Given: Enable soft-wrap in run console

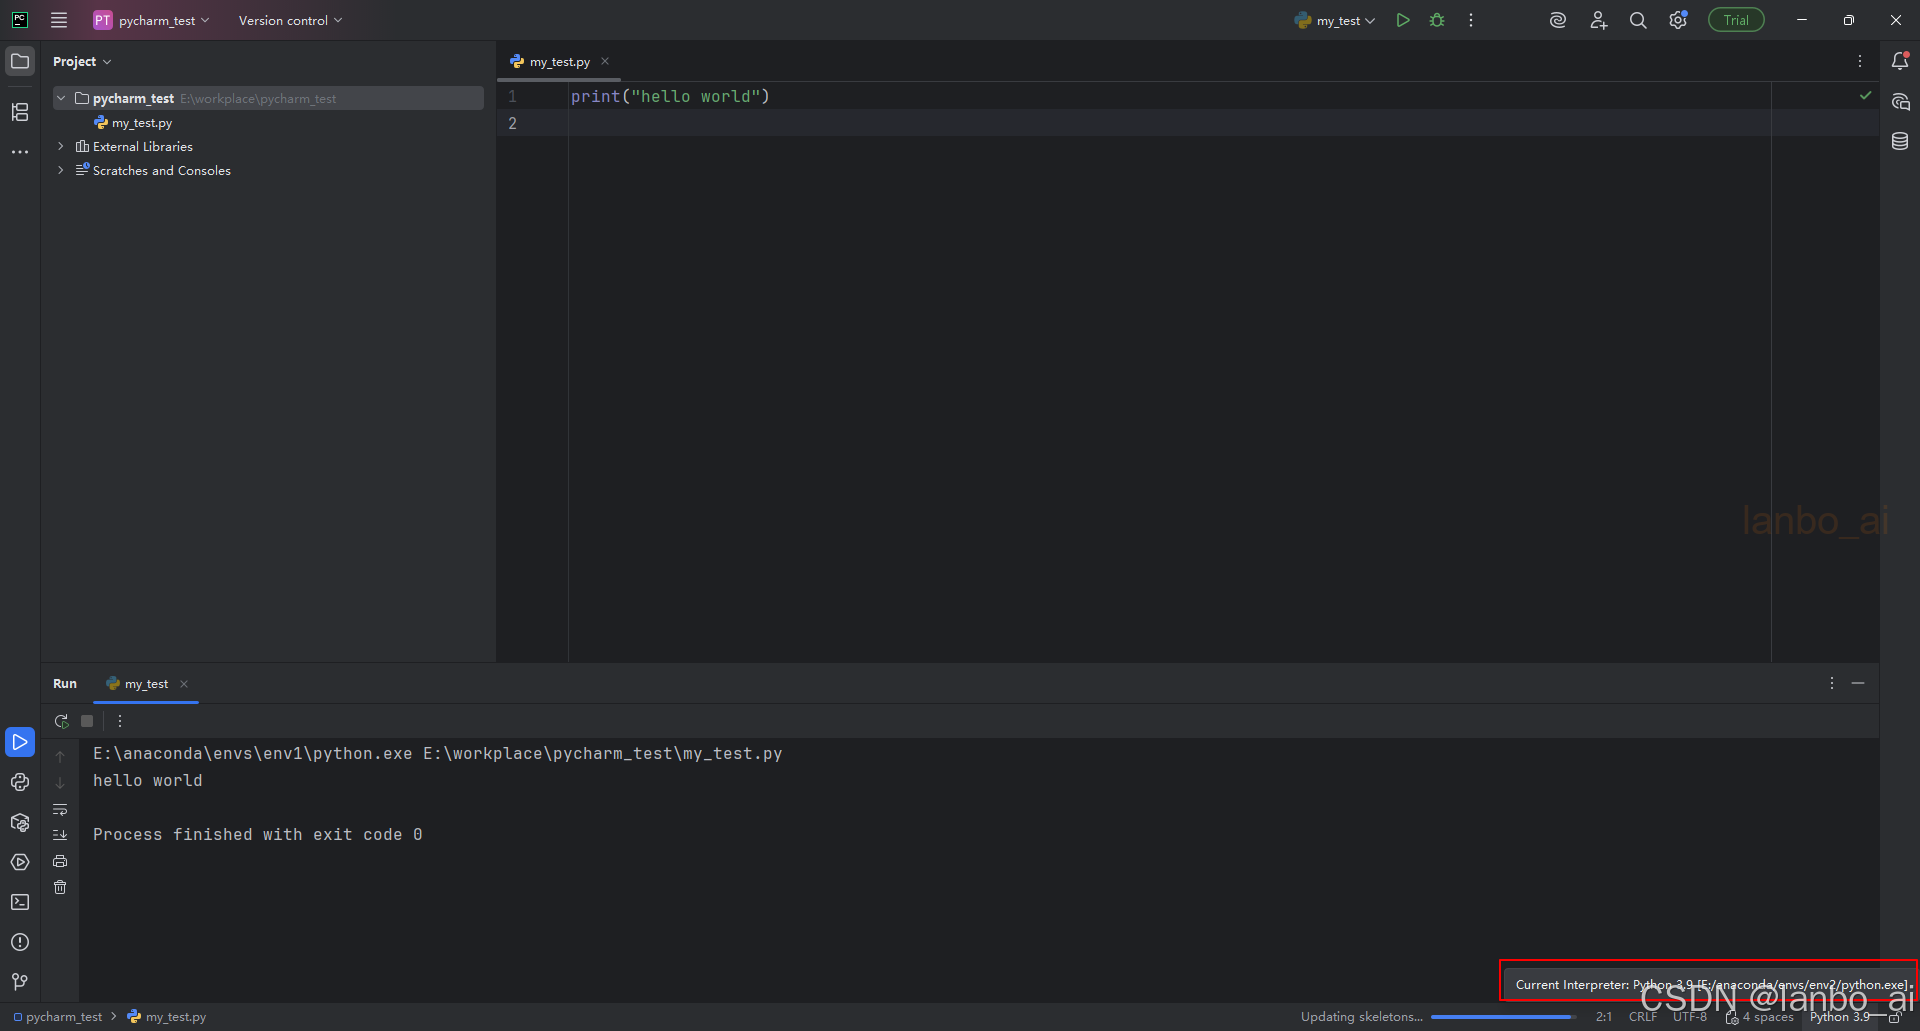Looking at the screenshot, I should point(60,810).
